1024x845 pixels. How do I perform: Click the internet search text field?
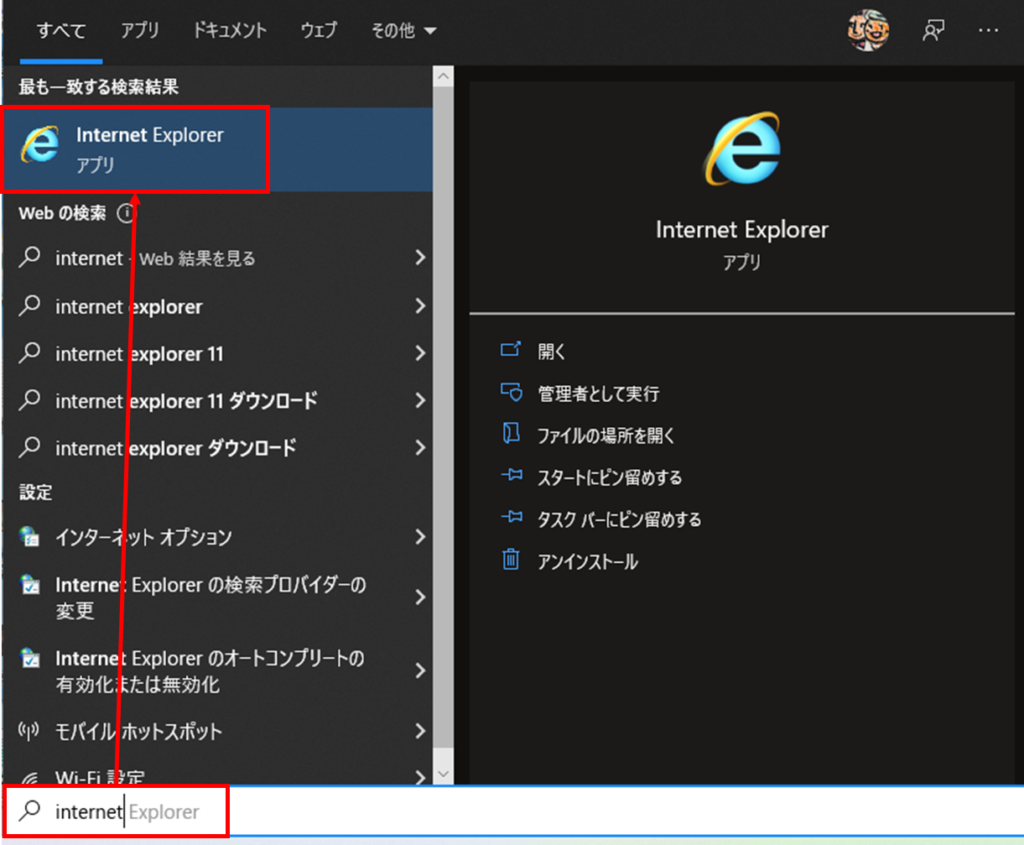pos(512,811)
